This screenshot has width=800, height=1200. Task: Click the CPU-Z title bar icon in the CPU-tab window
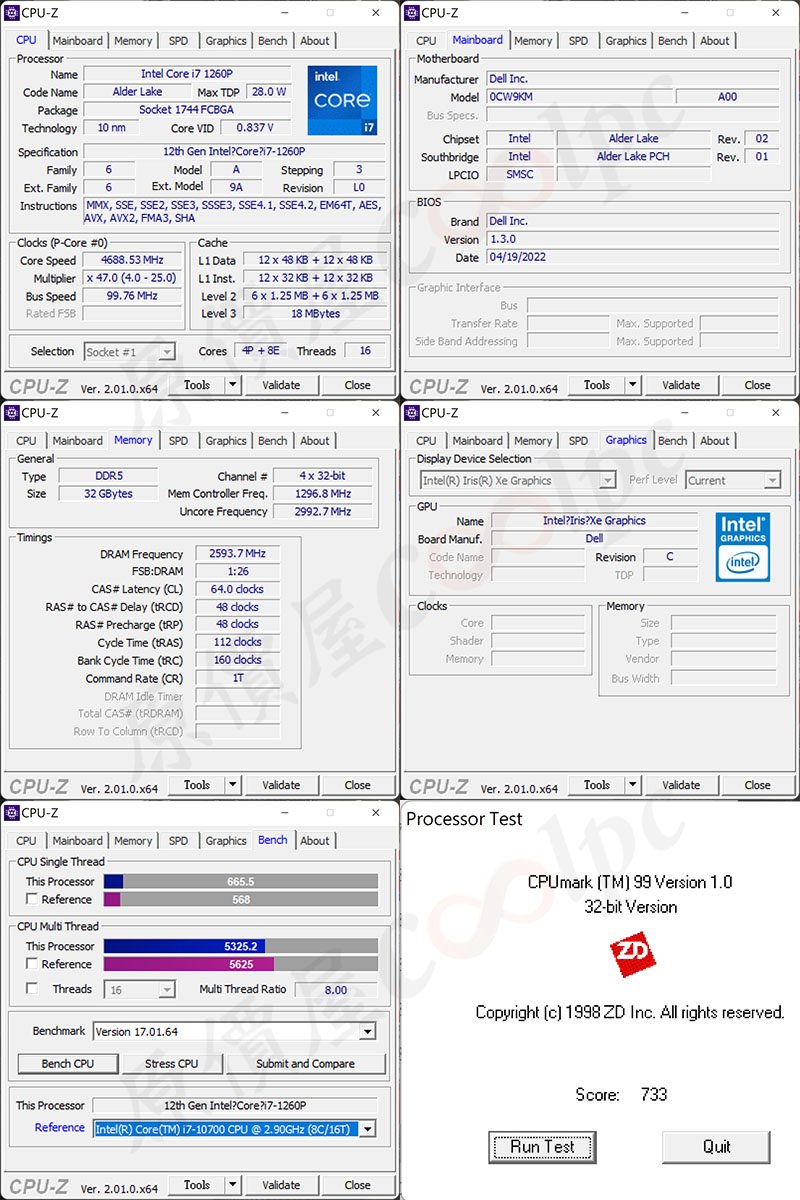click(13, 13)
